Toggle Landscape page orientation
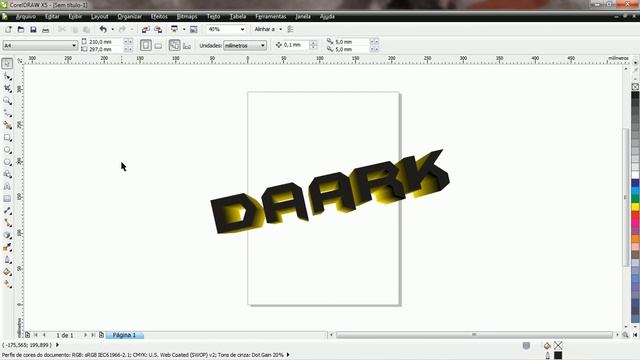 (x=158, y=46)
